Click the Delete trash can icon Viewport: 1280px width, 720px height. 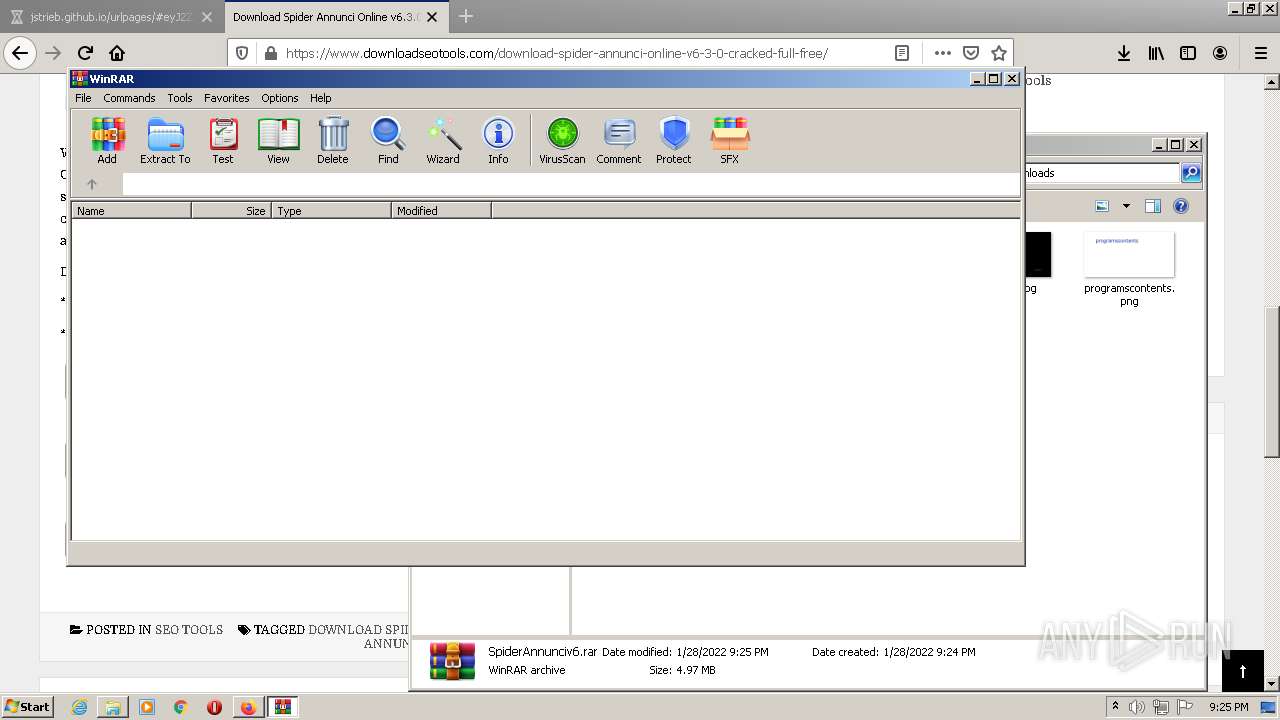click(x=333, y=141)
